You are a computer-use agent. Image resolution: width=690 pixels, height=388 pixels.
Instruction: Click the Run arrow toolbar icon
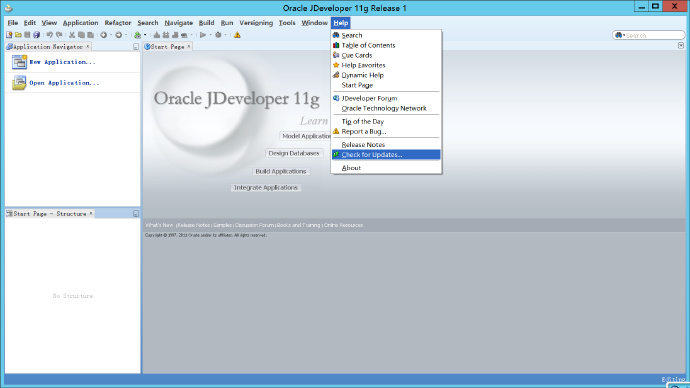(203, 35)
